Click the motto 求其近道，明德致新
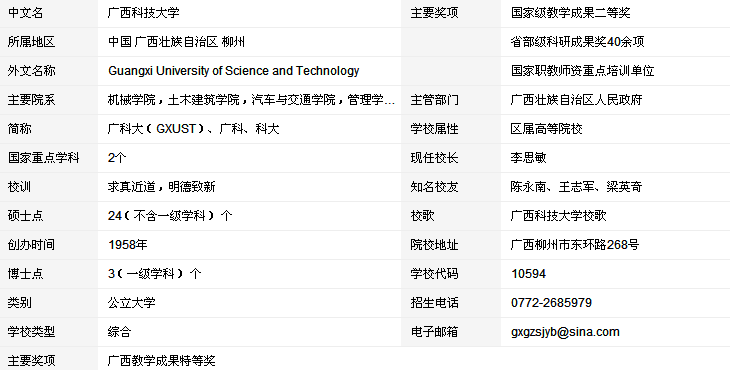 (162, 187)
